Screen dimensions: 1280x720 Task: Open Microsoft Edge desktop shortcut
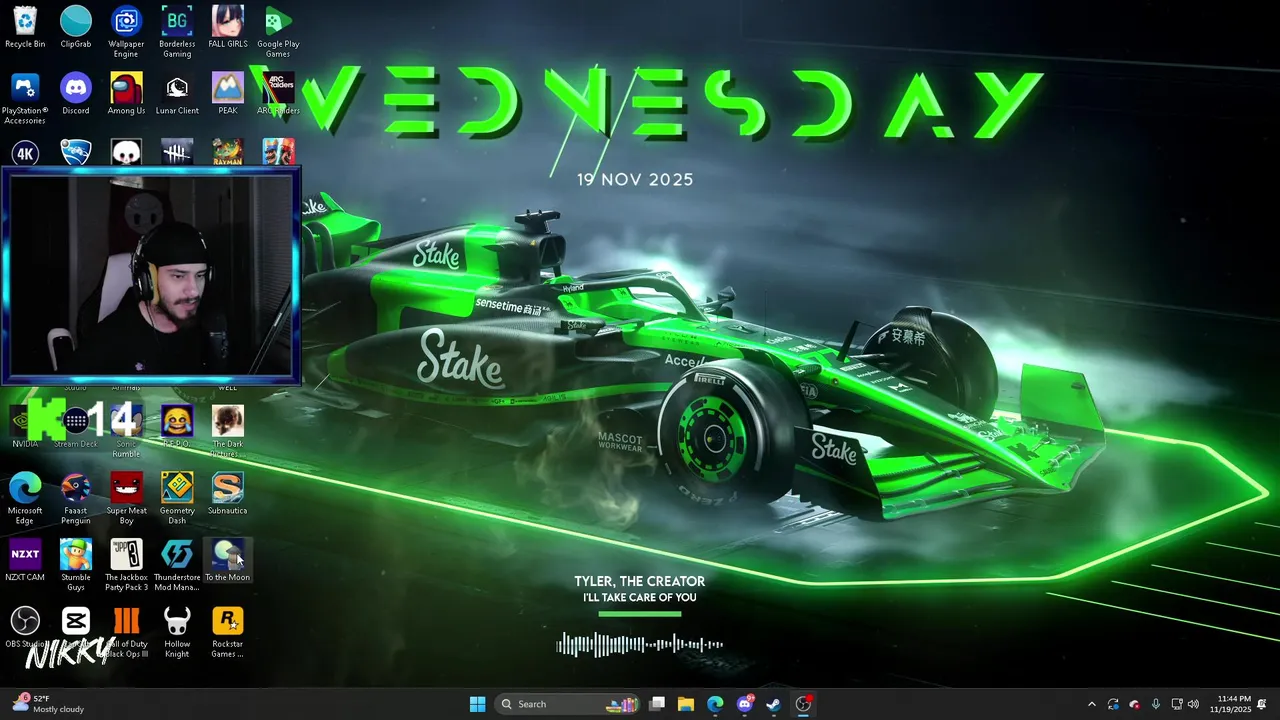(x=25, y=499)
